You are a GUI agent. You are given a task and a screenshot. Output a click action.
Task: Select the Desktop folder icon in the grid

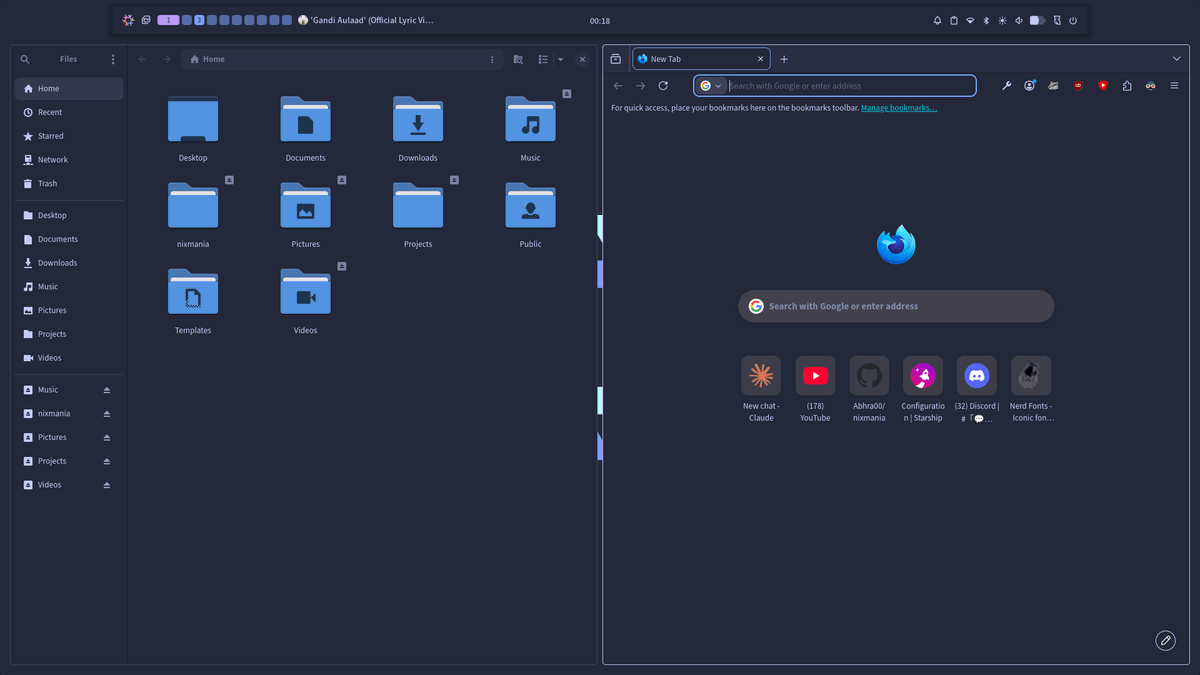pos(193,119)
